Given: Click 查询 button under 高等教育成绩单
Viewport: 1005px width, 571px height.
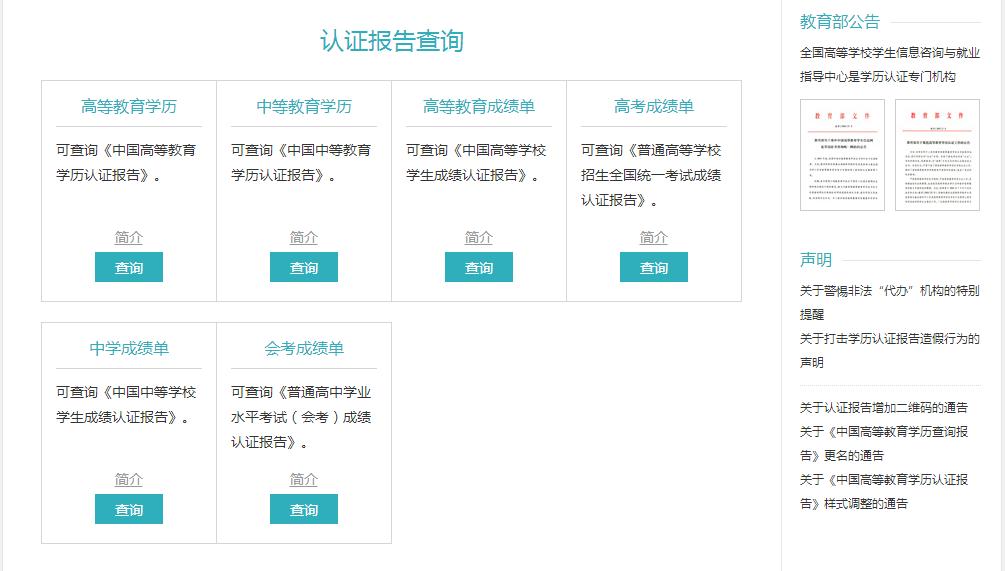Looking at the screenshot, I should [x=479, y=267].
